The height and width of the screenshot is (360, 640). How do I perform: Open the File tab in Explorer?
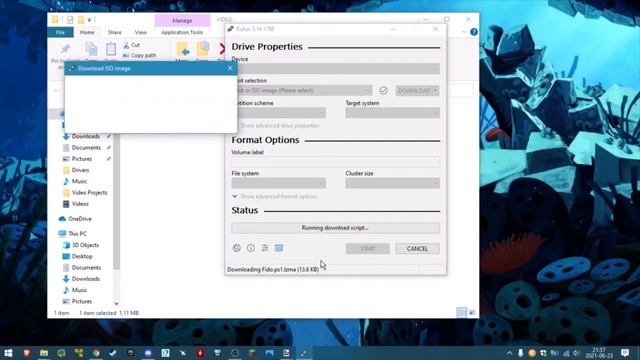click(60, 32)
